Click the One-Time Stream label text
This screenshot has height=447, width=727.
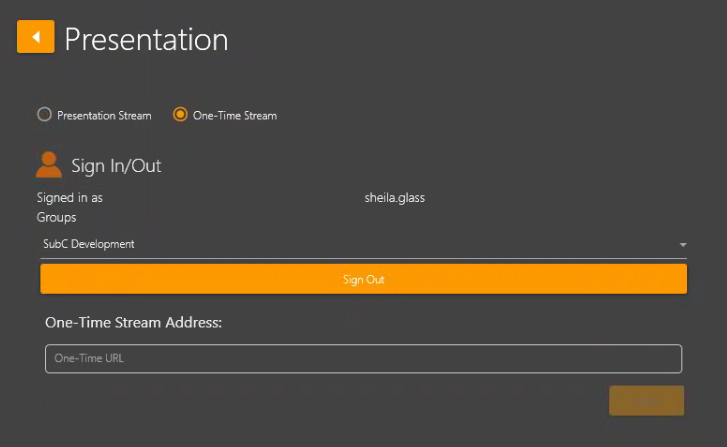234,116
